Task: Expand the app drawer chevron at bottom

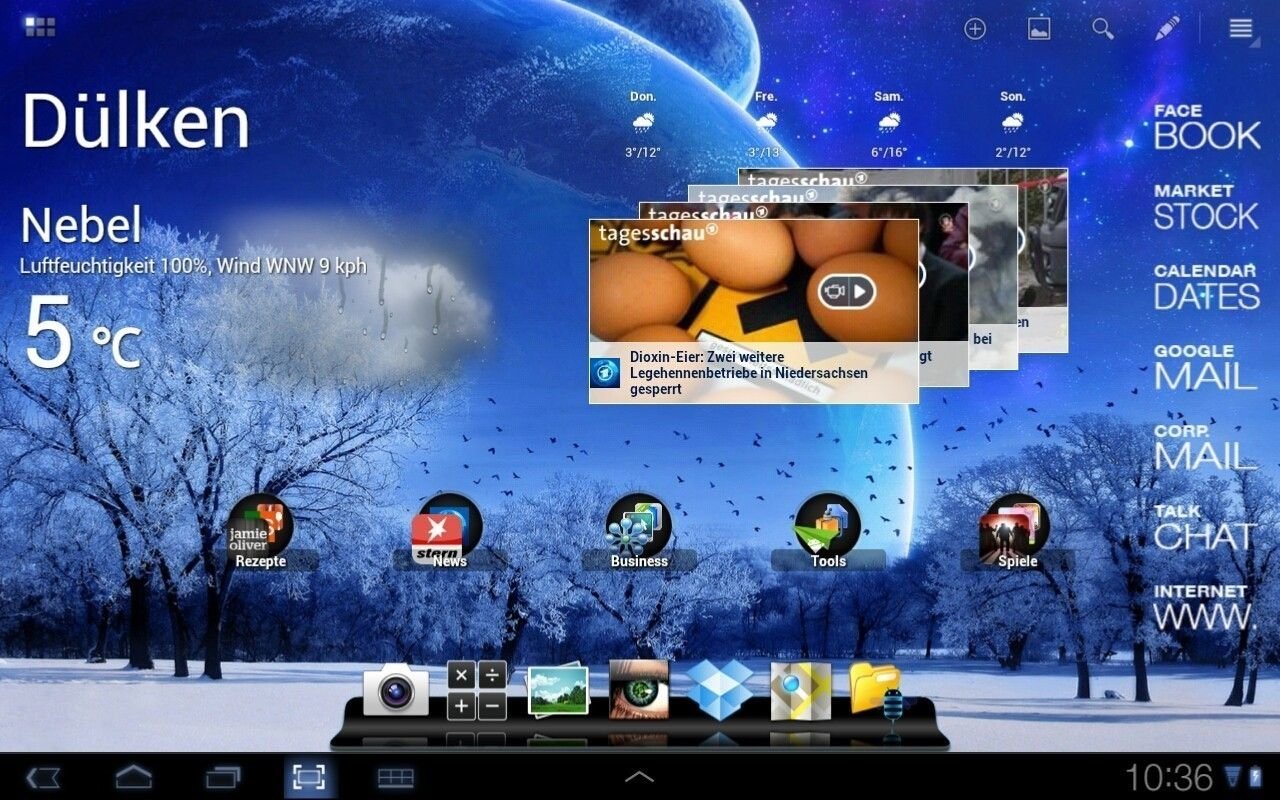Action: [639, 776]
